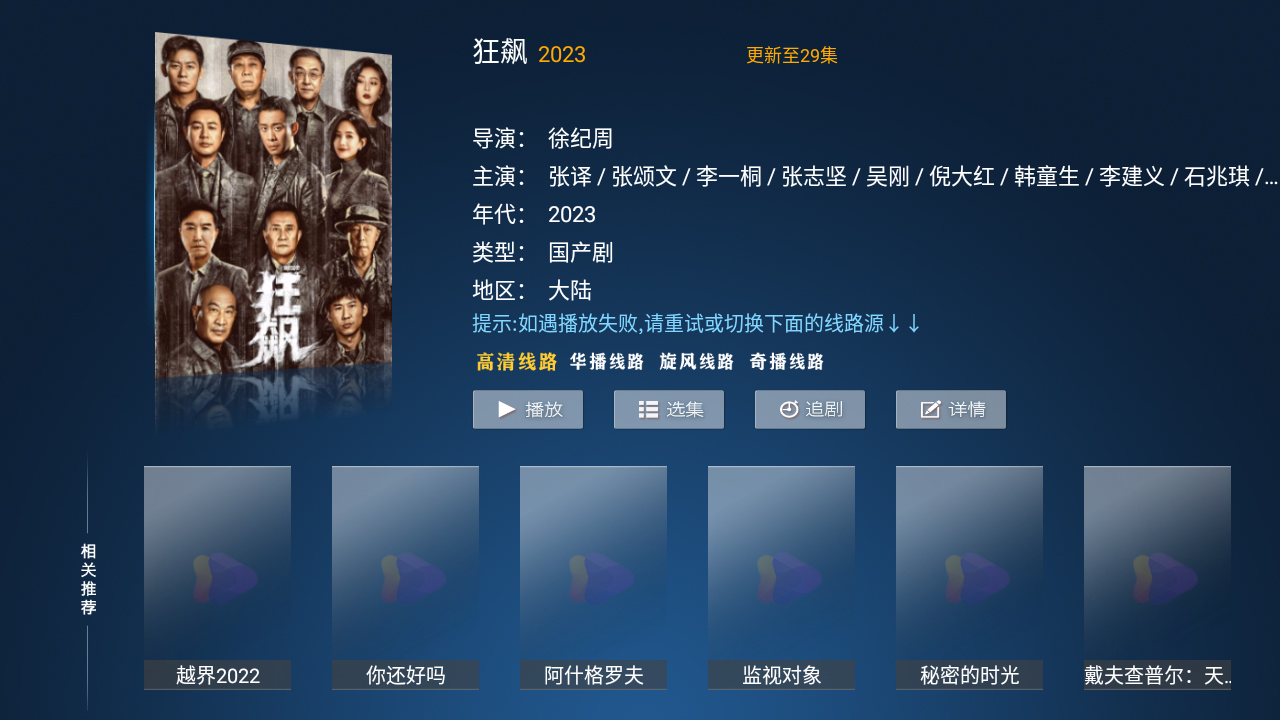Follow the series with 追剧
Viewport: 1280px width, 720px height.
(810, 410)
